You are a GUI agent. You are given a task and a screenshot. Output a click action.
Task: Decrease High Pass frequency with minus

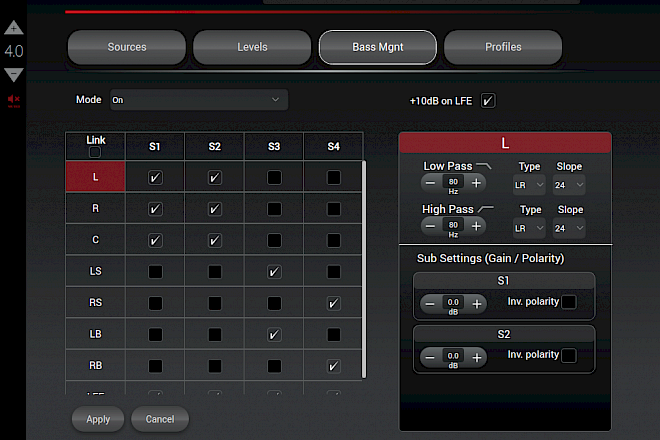click(x=430, y=227)
